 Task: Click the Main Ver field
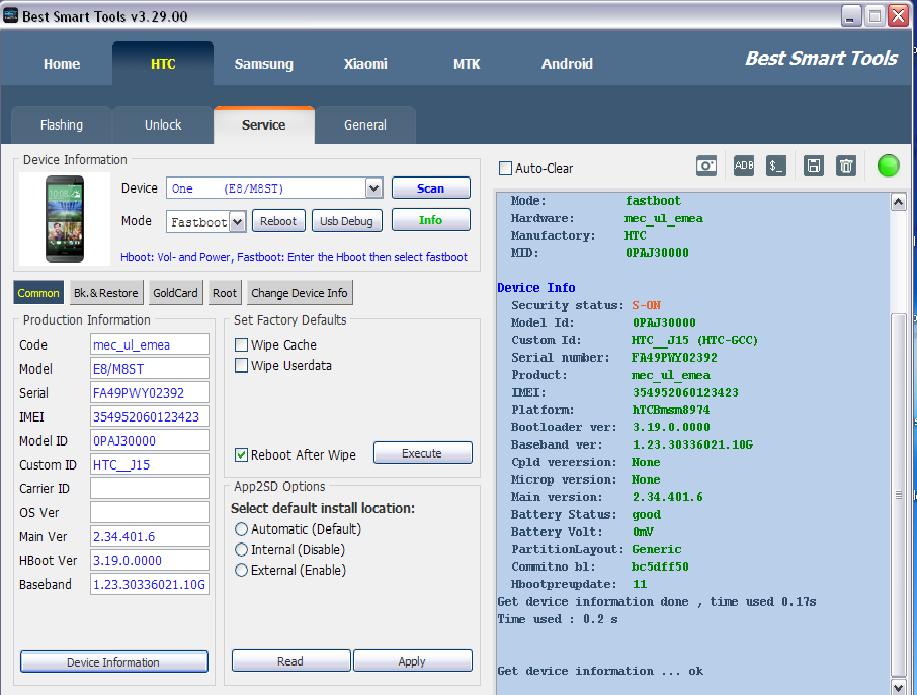point(150,536)
